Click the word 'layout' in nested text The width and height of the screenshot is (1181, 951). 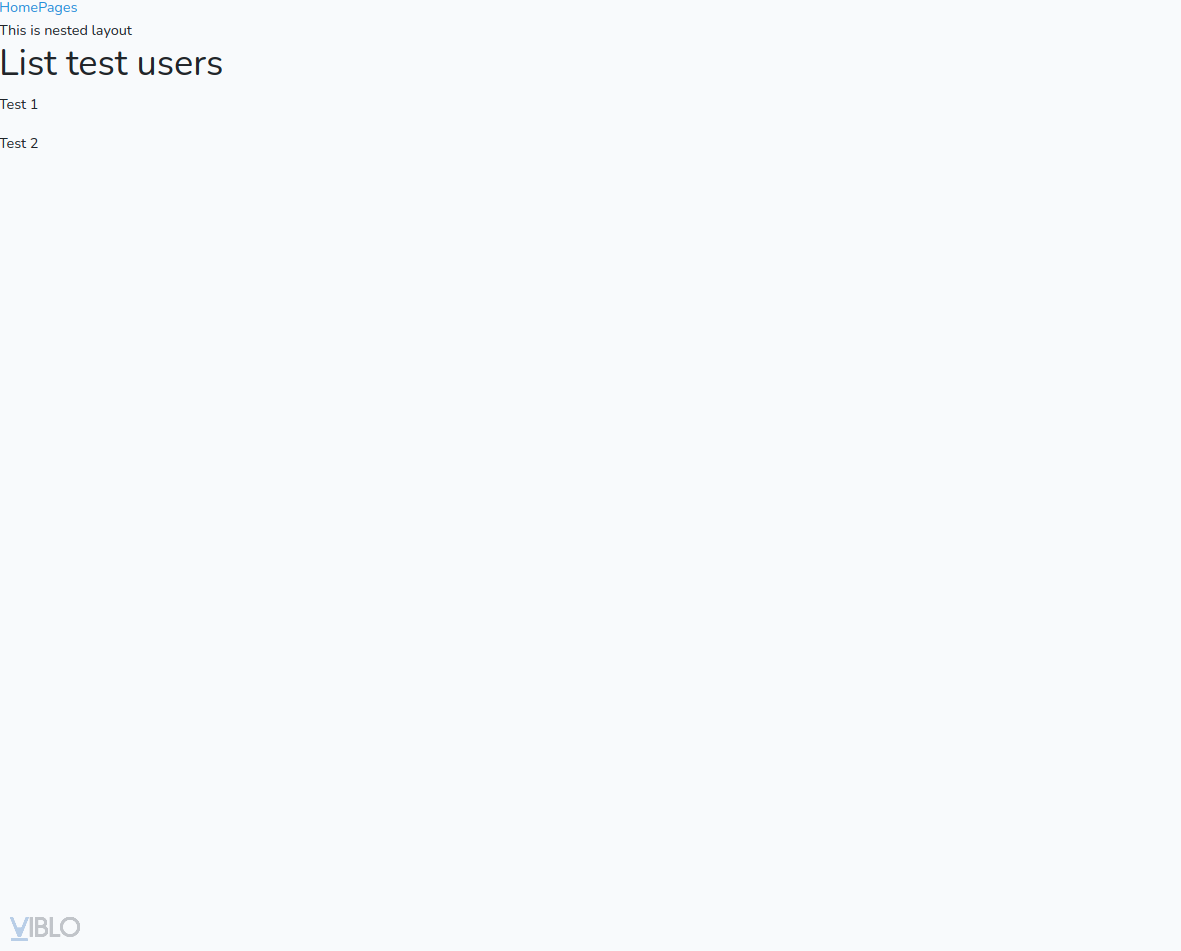(x=112, y=30)
